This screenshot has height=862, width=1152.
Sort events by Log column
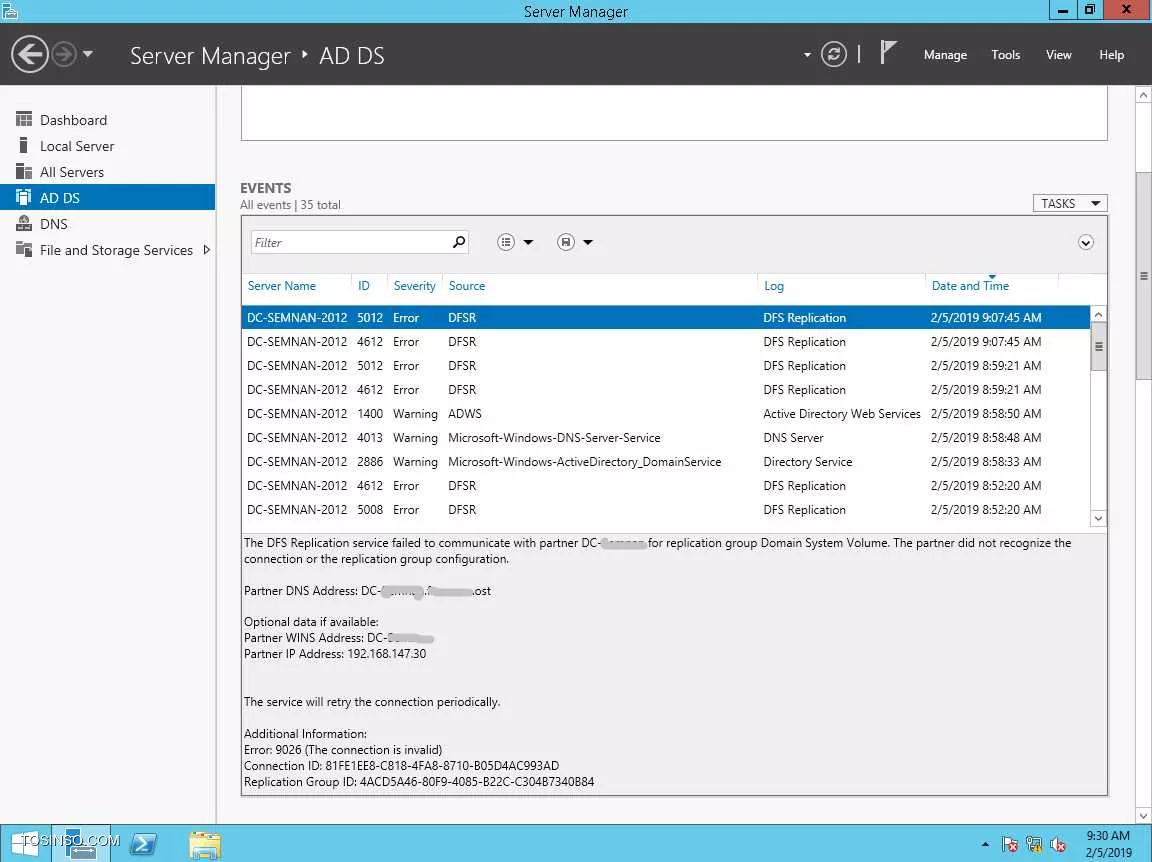[x=774, y=286]
